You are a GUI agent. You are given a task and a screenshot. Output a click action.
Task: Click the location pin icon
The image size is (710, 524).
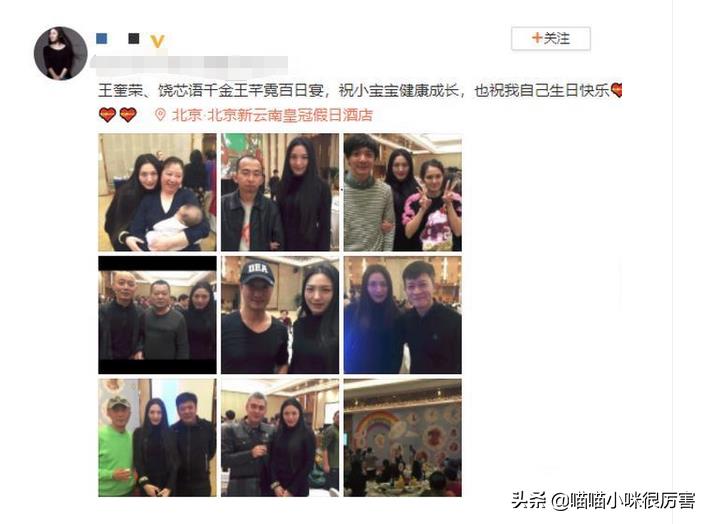click(x=160, y=115)
